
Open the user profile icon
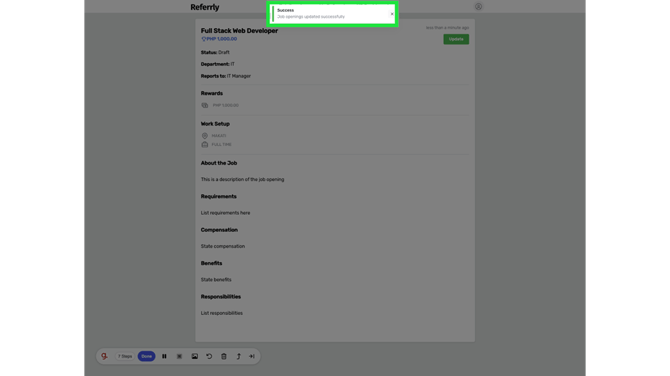[478, 6]
